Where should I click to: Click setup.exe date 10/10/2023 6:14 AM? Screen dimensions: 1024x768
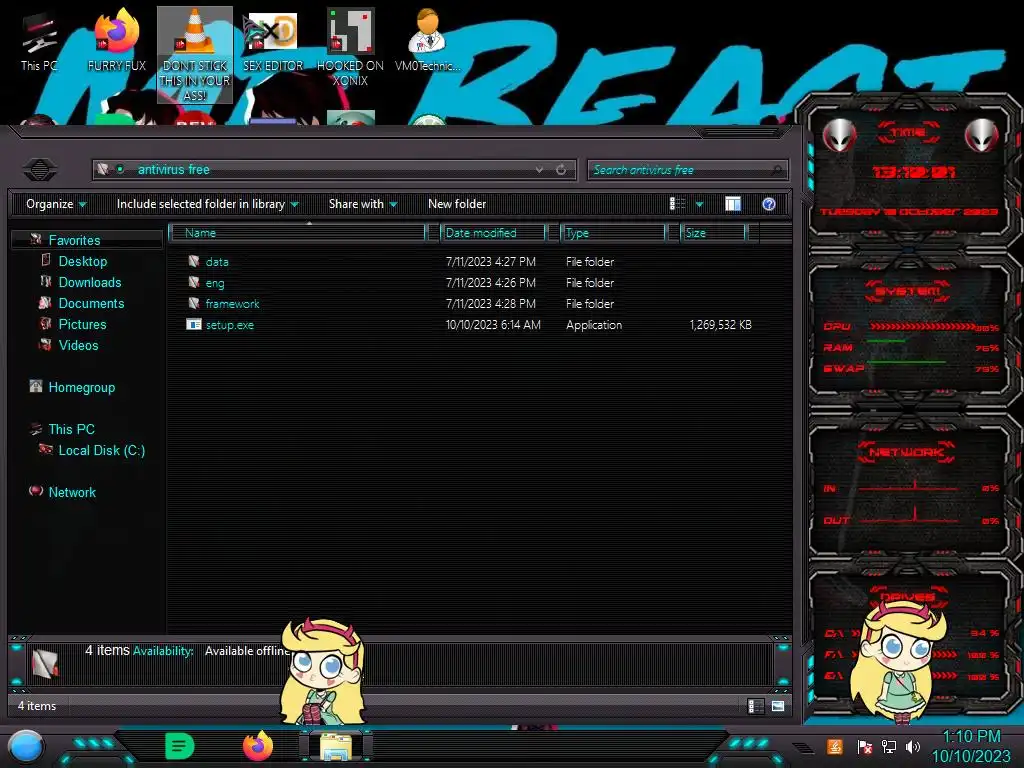coord(493,325)
